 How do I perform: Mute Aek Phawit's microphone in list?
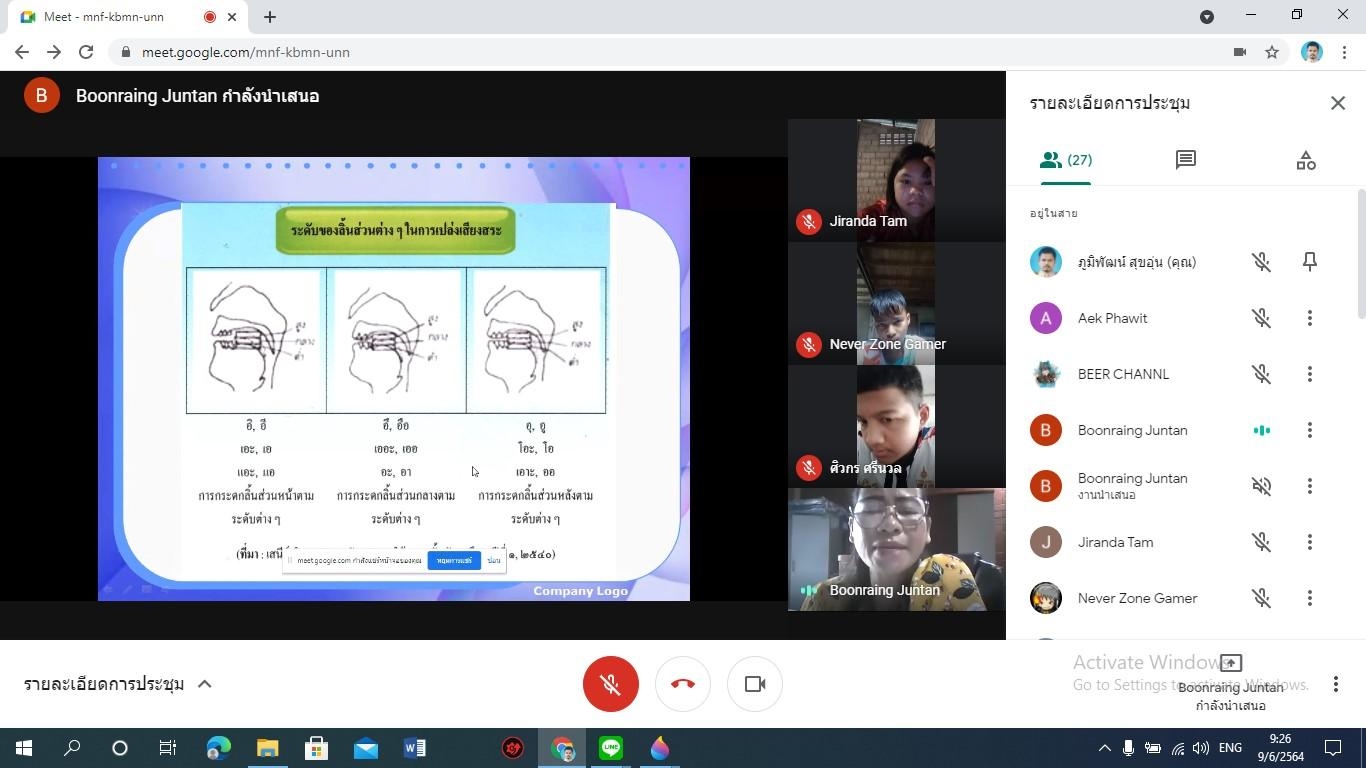pyautogui.click(x=1261, y=318)
